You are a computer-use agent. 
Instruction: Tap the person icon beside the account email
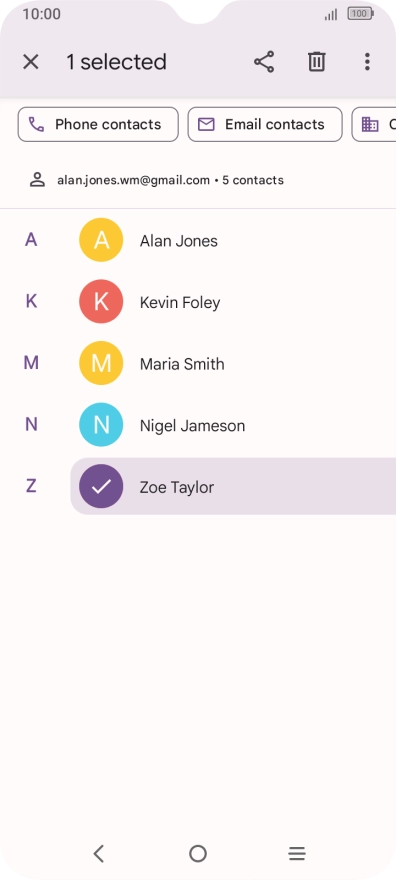click(37, 180)
